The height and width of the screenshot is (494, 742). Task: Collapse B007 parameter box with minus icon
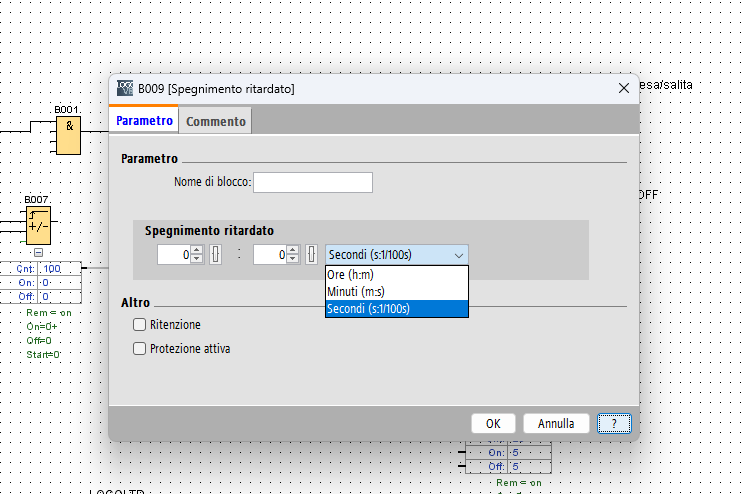click(x=38, y=253)
